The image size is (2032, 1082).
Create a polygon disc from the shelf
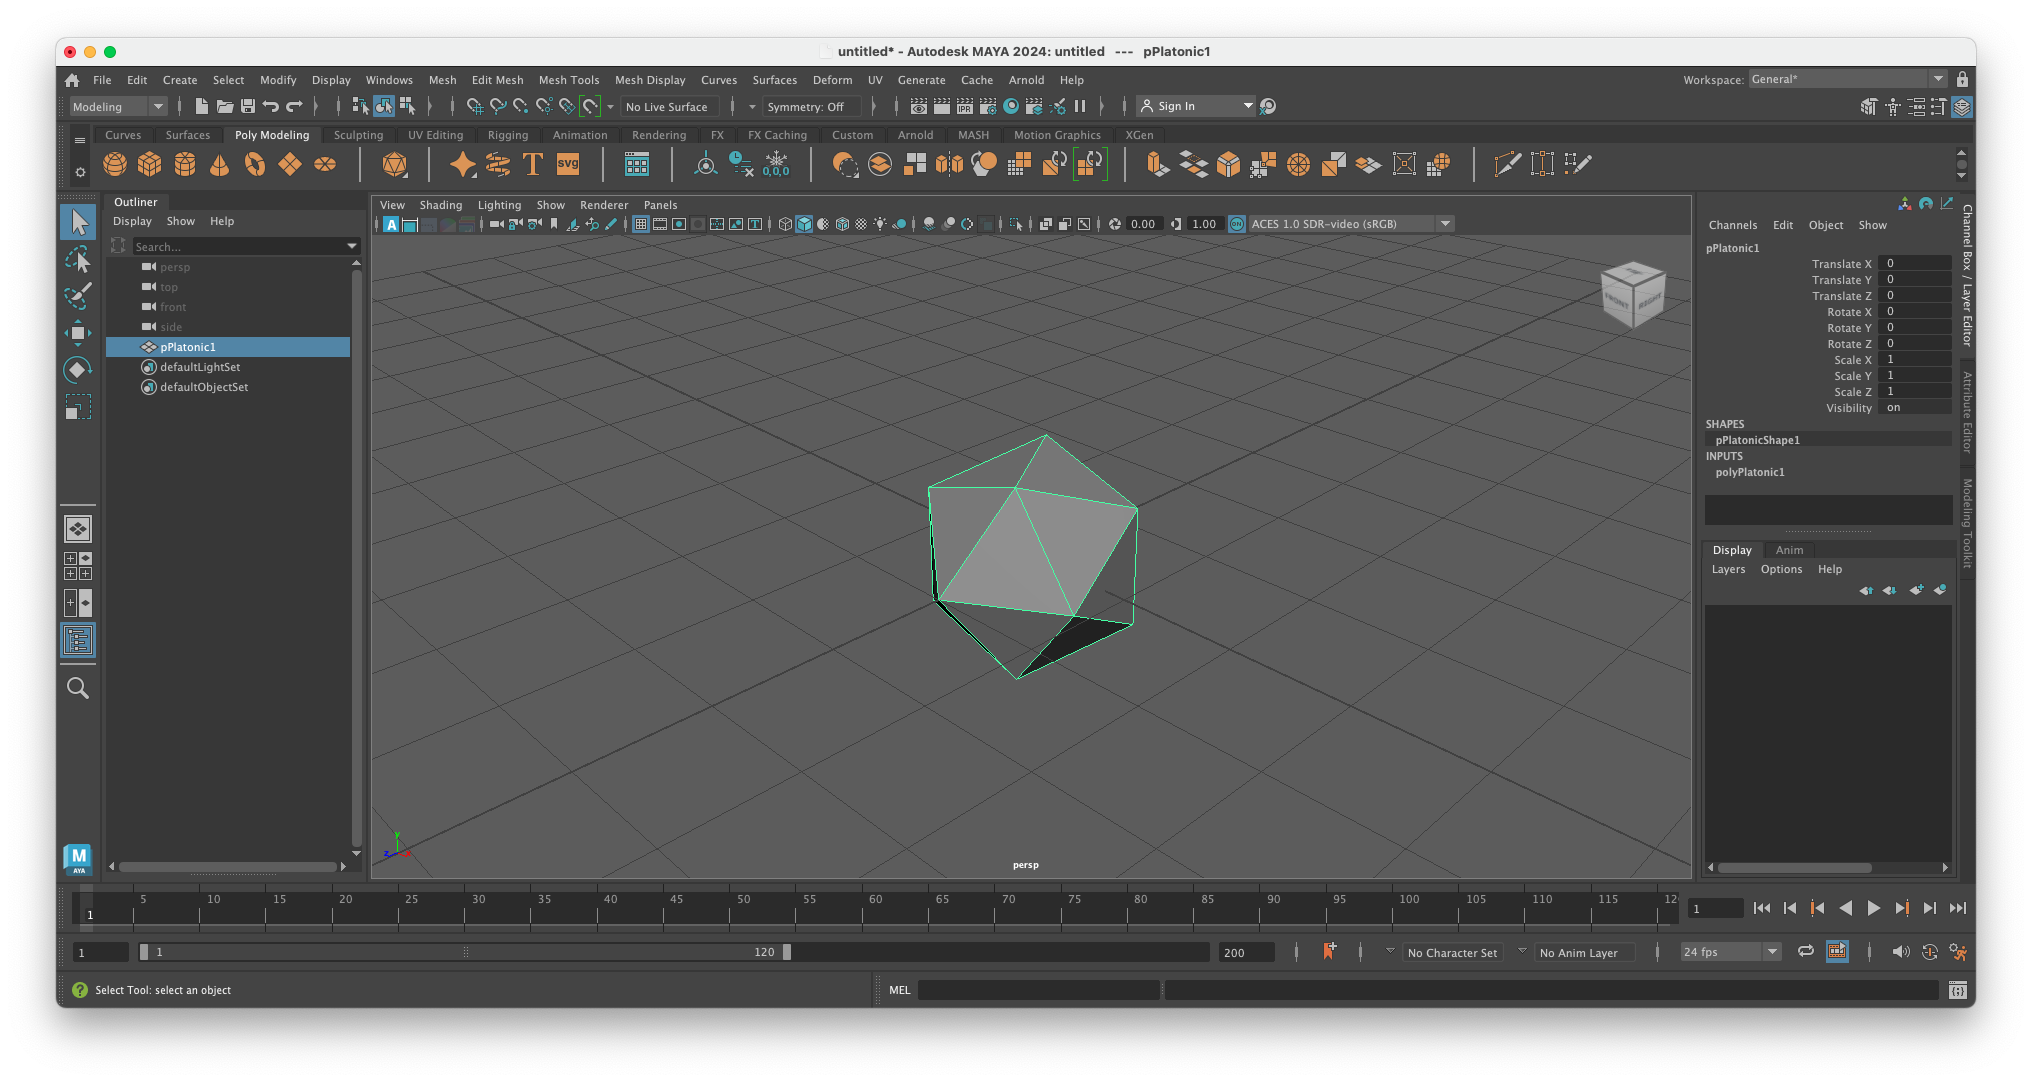[325, 164]
